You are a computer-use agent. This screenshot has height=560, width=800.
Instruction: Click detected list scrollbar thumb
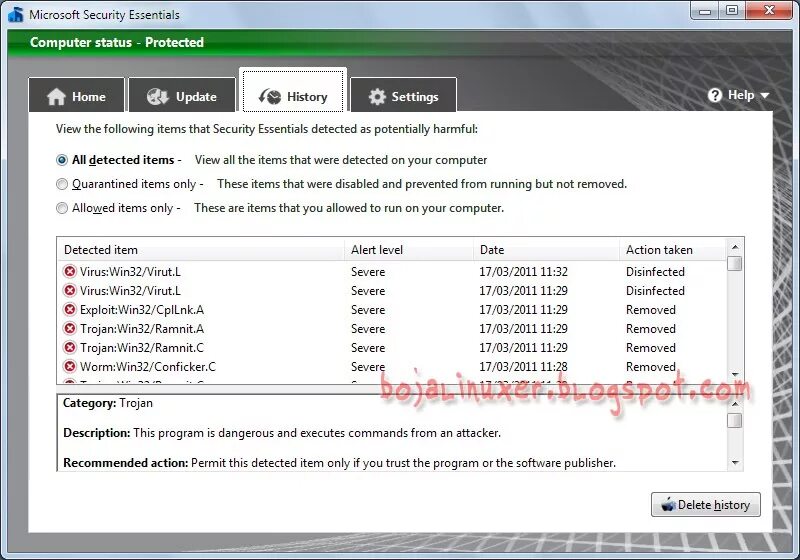(735, 263)
